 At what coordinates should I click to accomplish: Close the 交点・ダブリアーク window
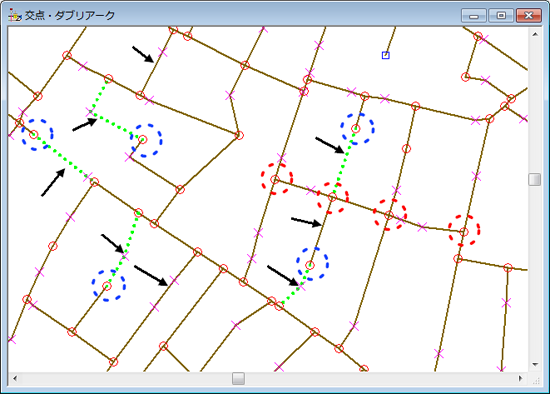[529, 16]
